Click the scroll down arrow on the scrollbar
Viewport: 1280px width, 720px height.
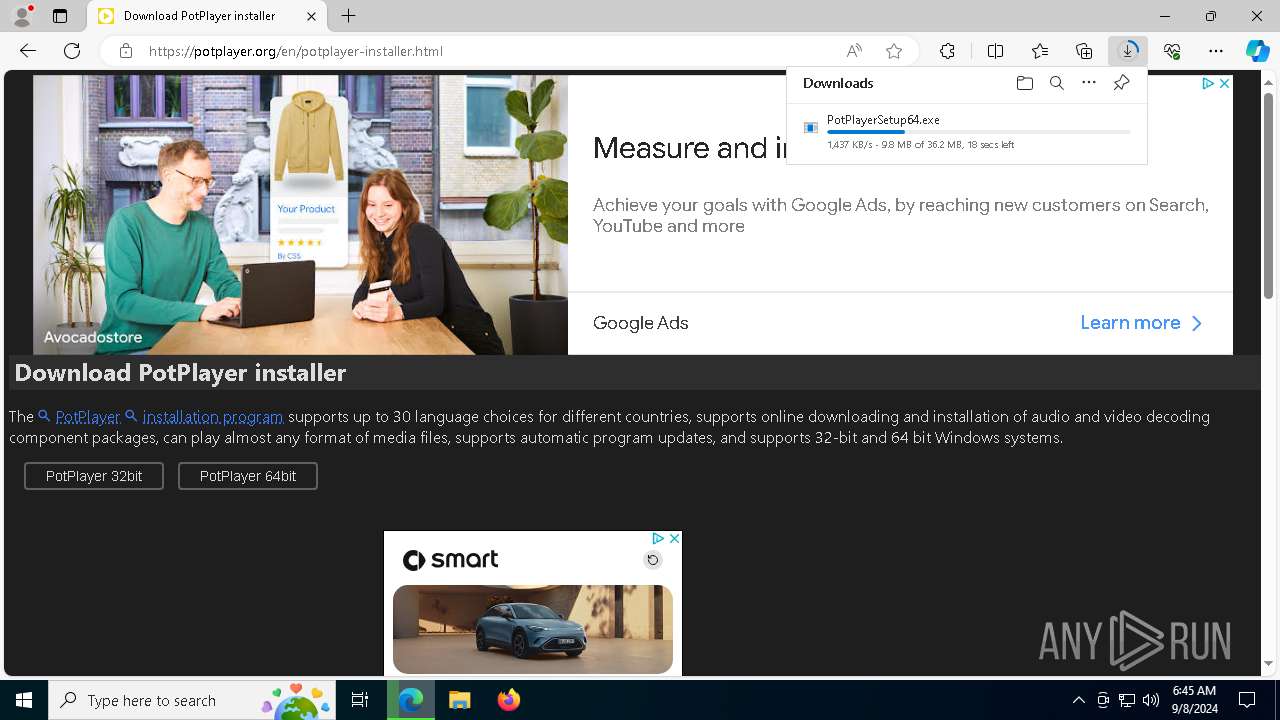click(1269, 664)
